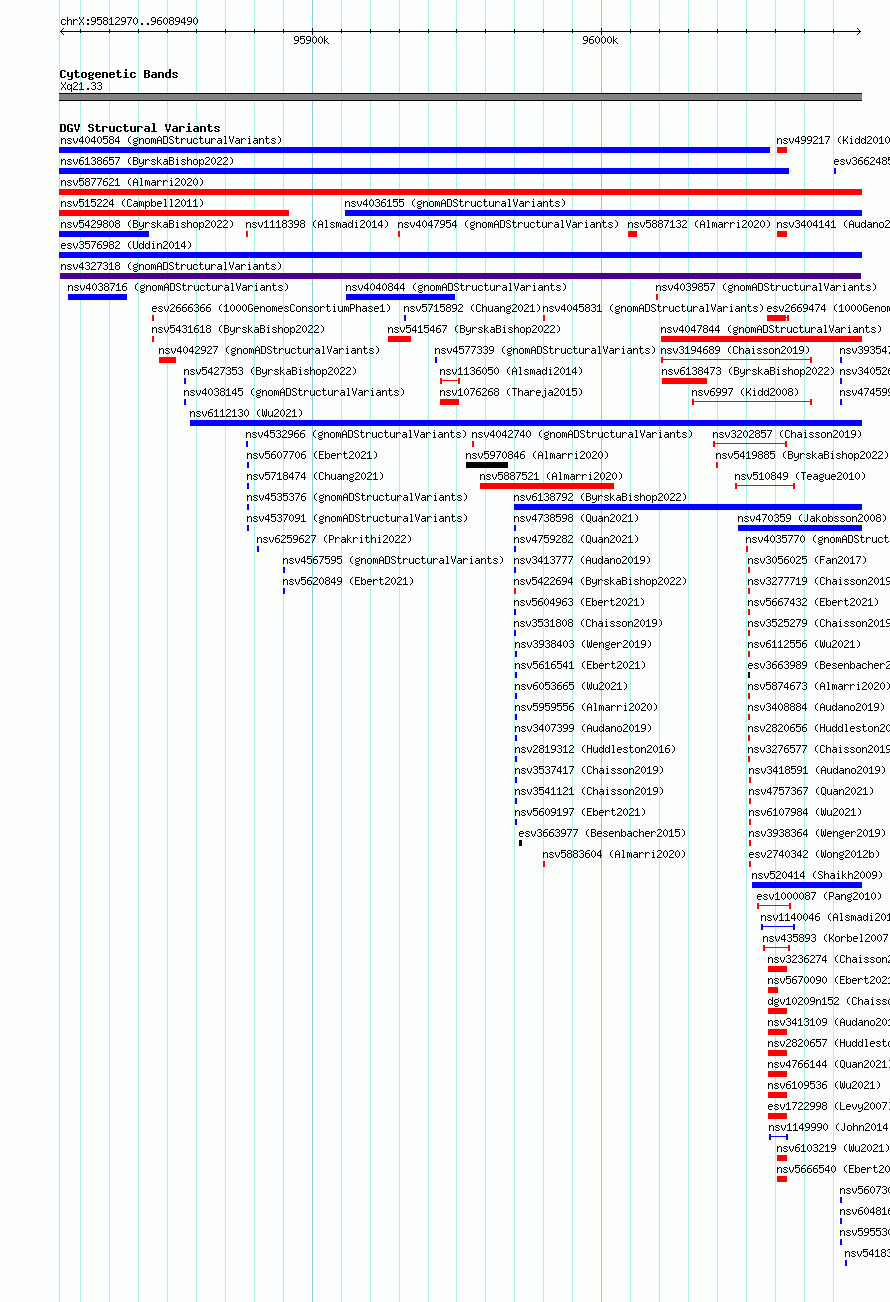Click the blue bar under nsv4040584

(415, 150)
